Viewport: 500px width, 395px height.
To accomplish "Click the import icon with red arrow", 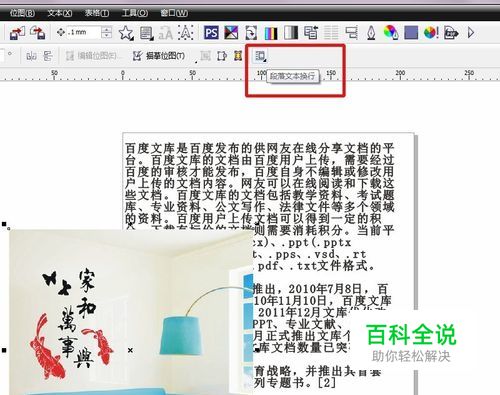I will point(17,33).
